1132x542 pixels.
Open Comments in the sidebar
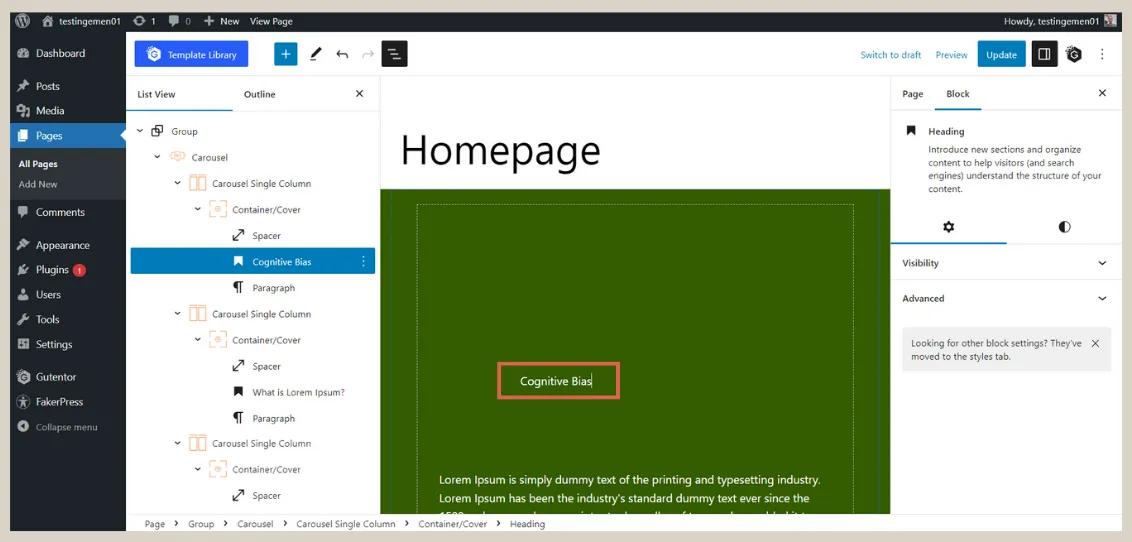(68, 212)
